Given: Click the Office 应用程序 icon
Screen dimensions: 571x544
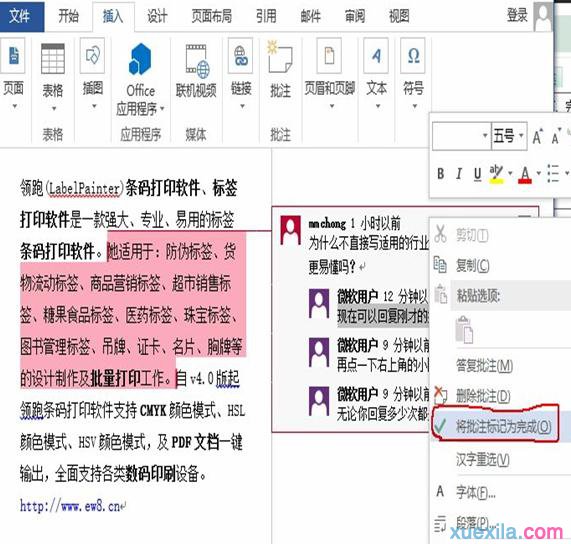Looking at the screenshot, I should [x=140, y=59].
